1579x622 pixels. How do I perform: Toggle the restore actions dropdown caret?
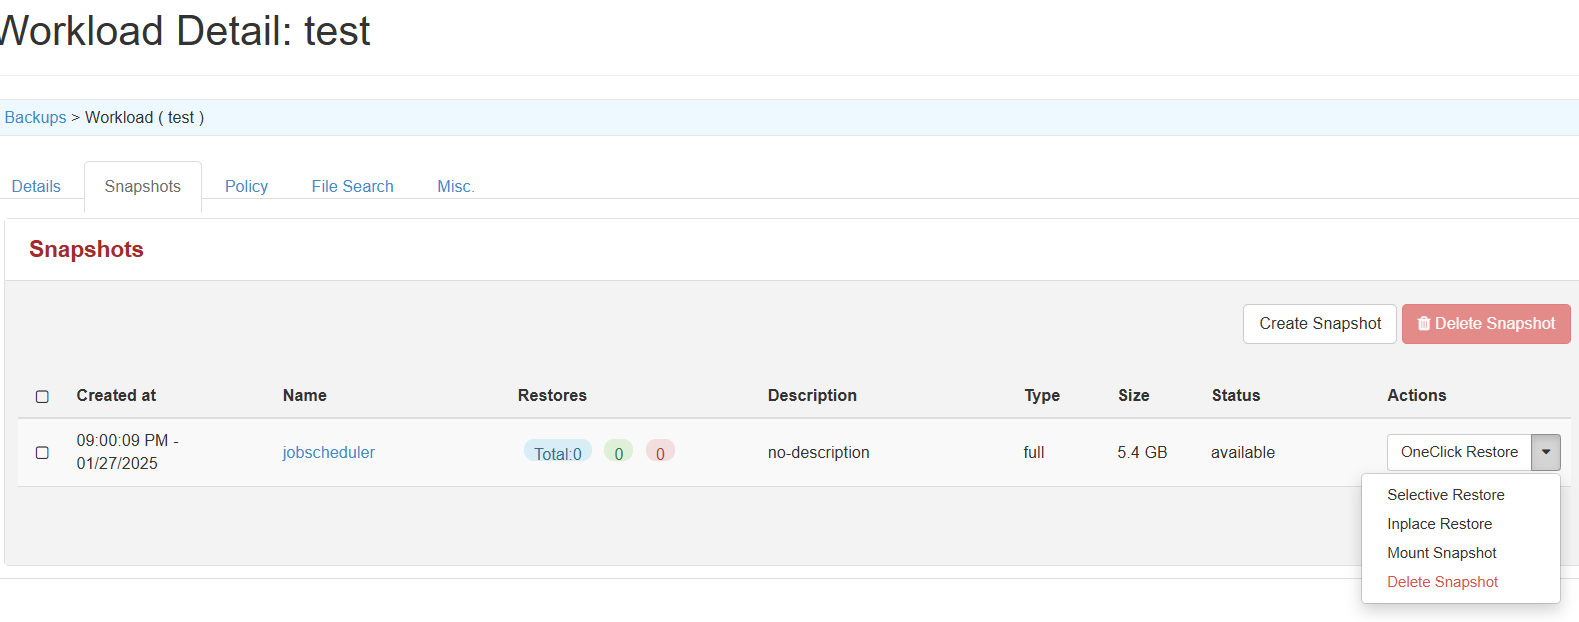tap(1546, 452)
